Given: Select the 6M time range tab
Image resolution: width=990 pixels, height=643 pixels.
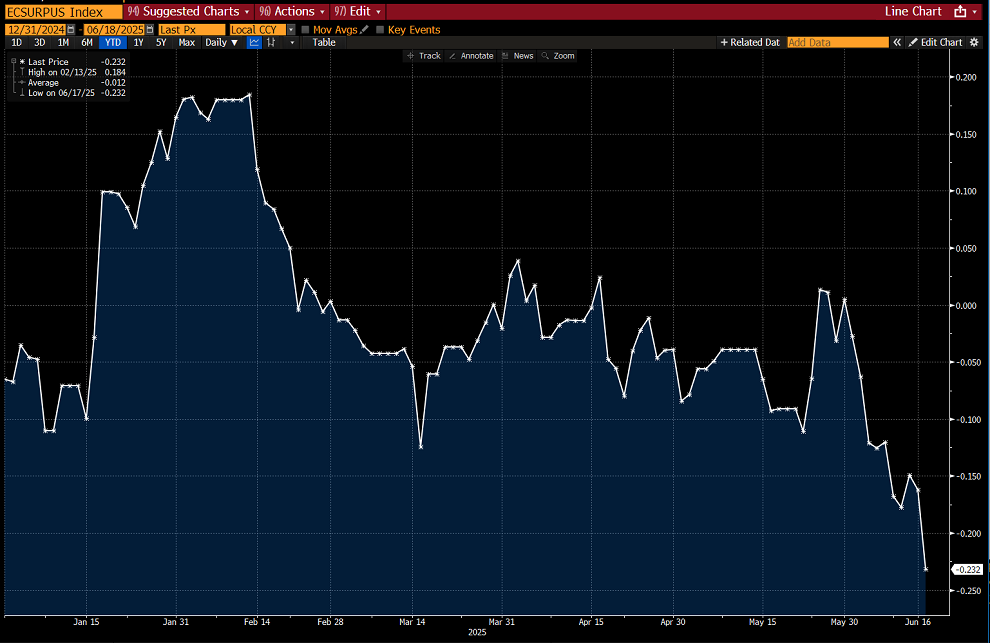Looking at the screenshot, I should [x=87, y=42].
